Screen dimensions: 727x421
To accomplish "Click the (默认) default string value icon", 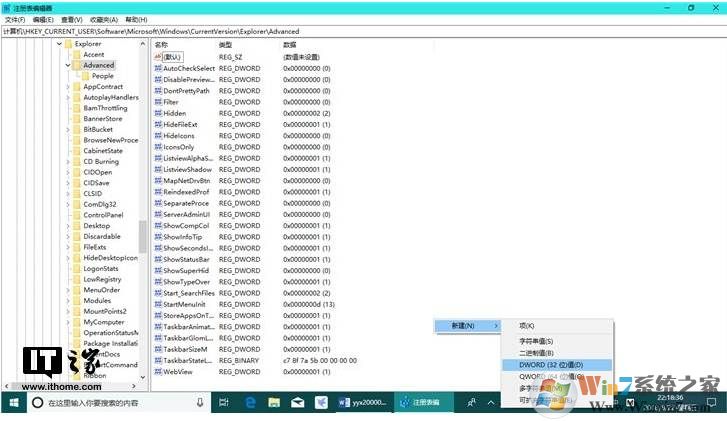I will tap(157, 57).
